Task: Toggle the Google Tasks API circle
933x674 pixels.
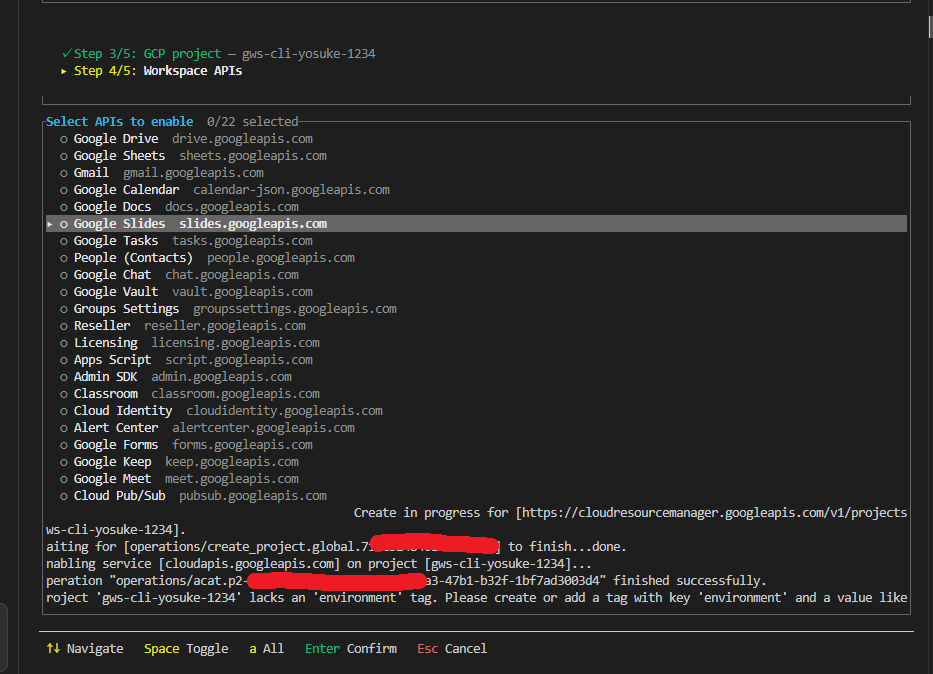Action: tap(64, 241)
